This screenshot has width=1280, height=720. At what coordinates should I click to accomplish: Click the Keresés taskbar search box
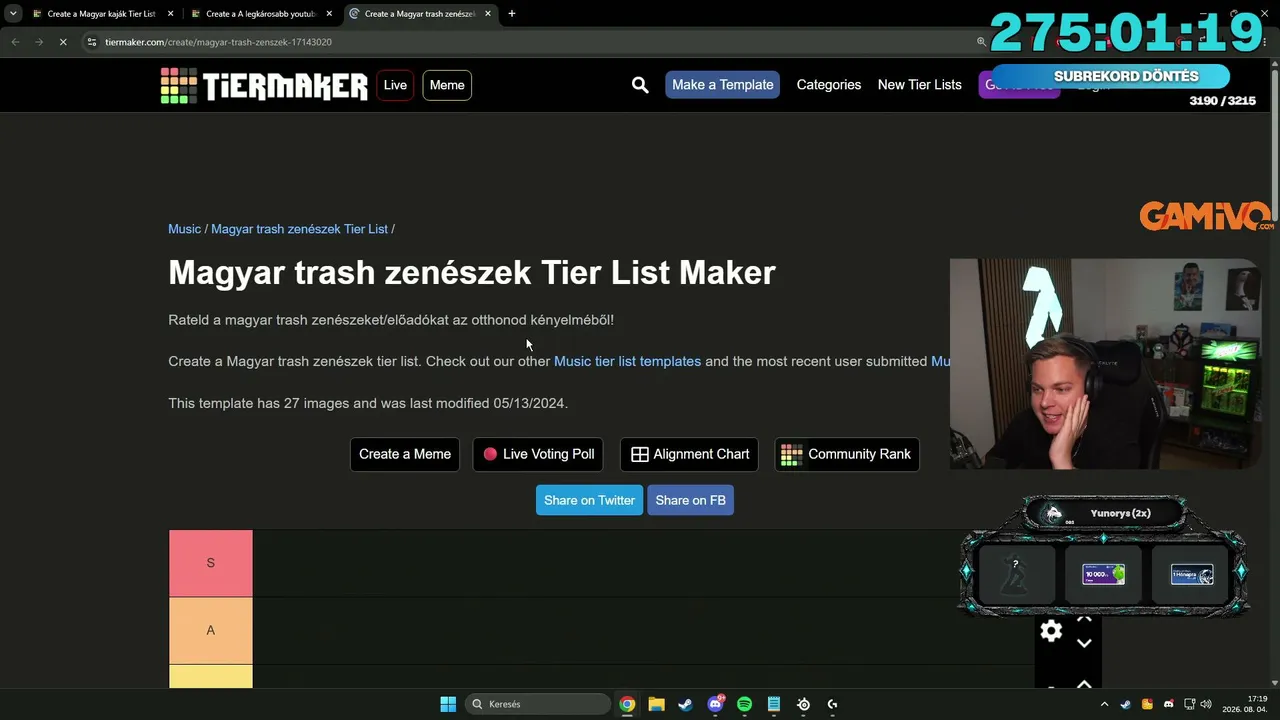click(x=538, y=704)
